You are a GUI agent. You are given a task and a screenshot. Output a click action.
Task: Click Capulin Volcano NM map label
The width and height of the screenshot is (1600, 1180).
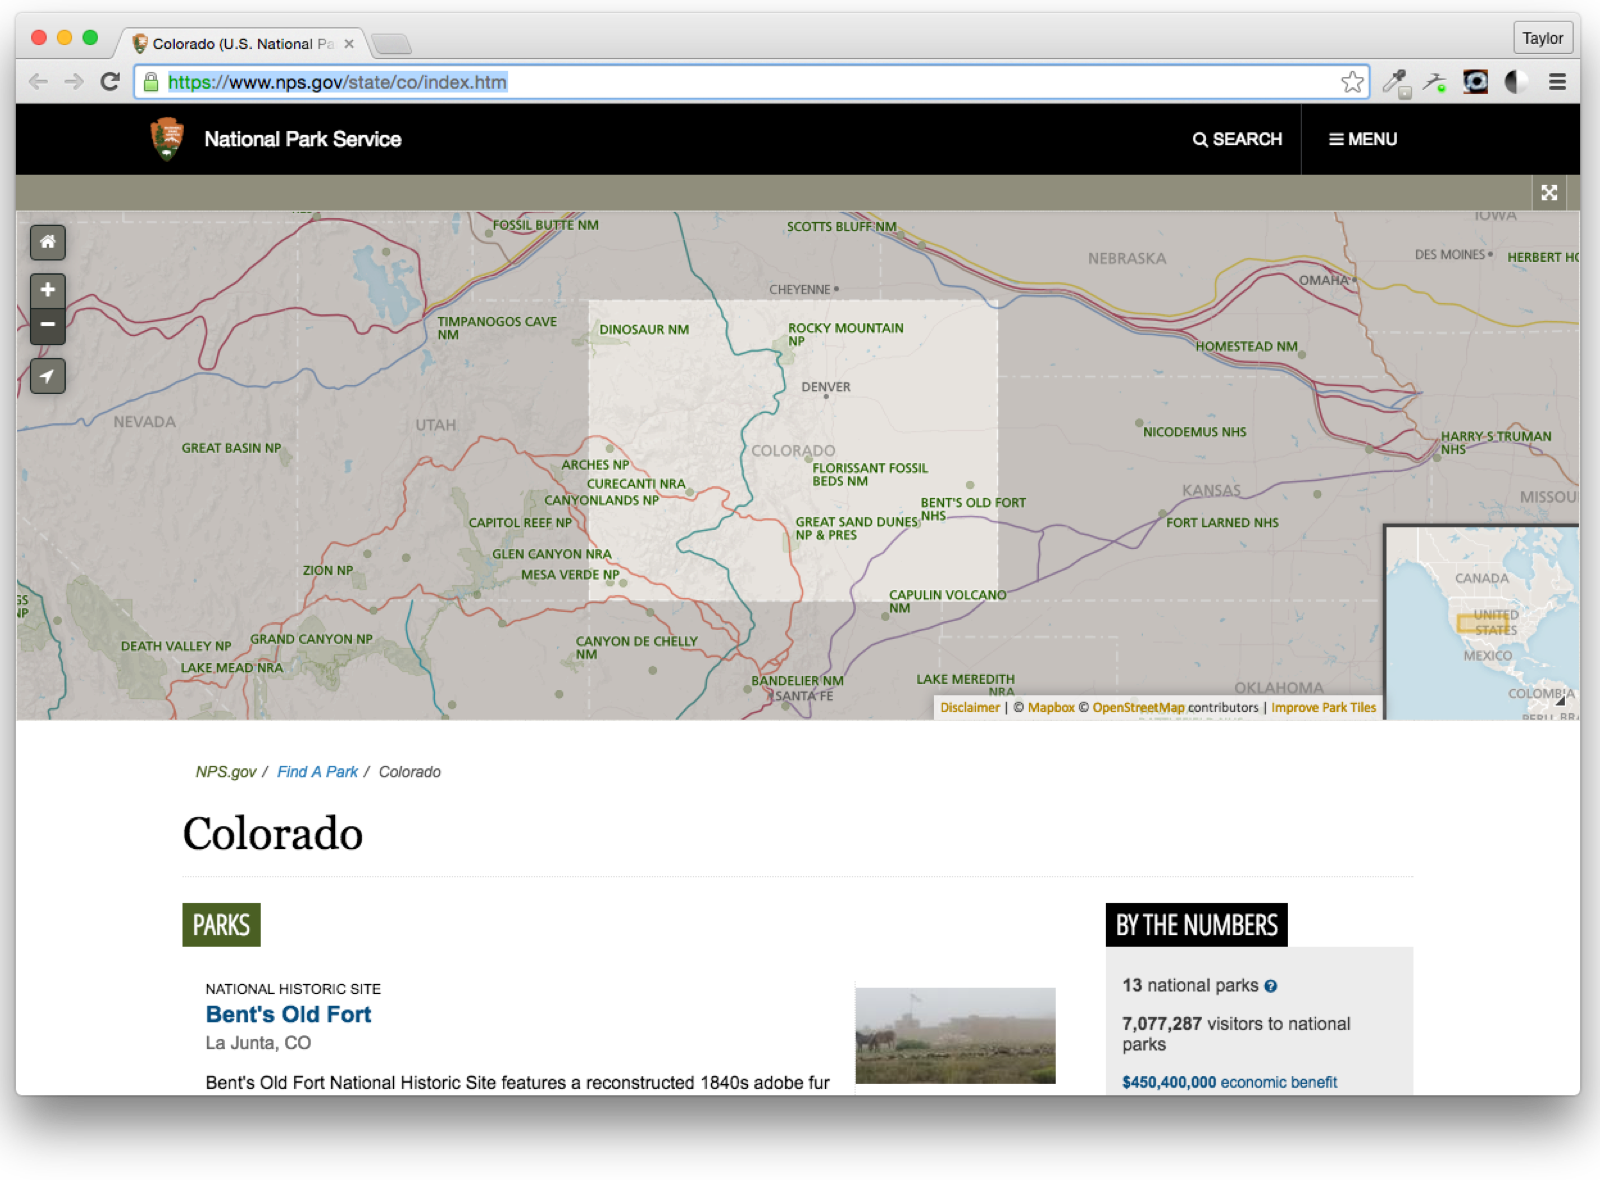click(947, 601)
